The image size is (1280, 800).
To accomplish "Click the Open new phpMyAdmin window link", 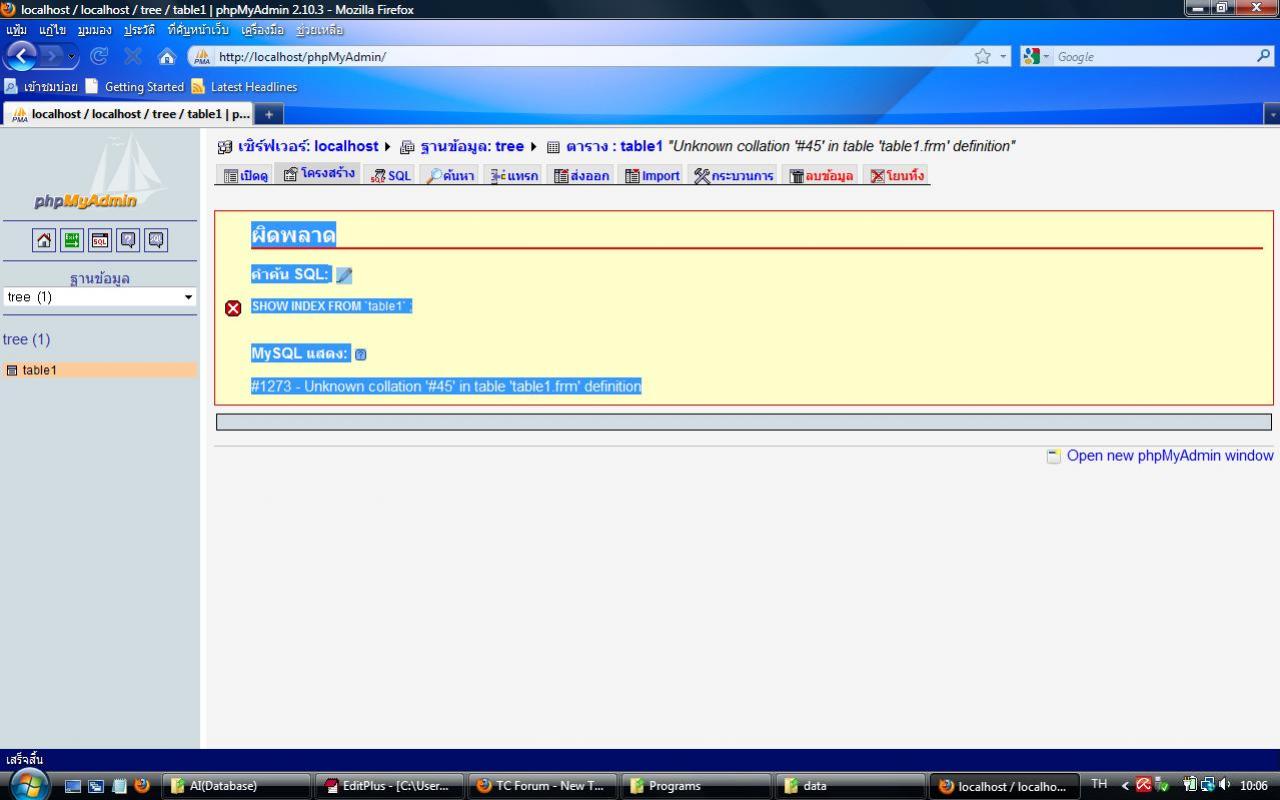I will tap(1170, 456).
